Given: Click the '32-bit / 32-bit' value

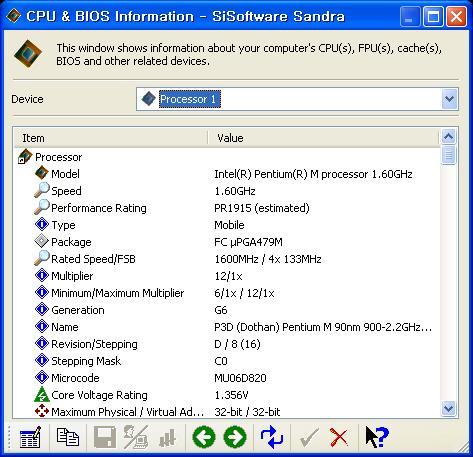Looking at the screenshot, I should click(x=247, y=412).
